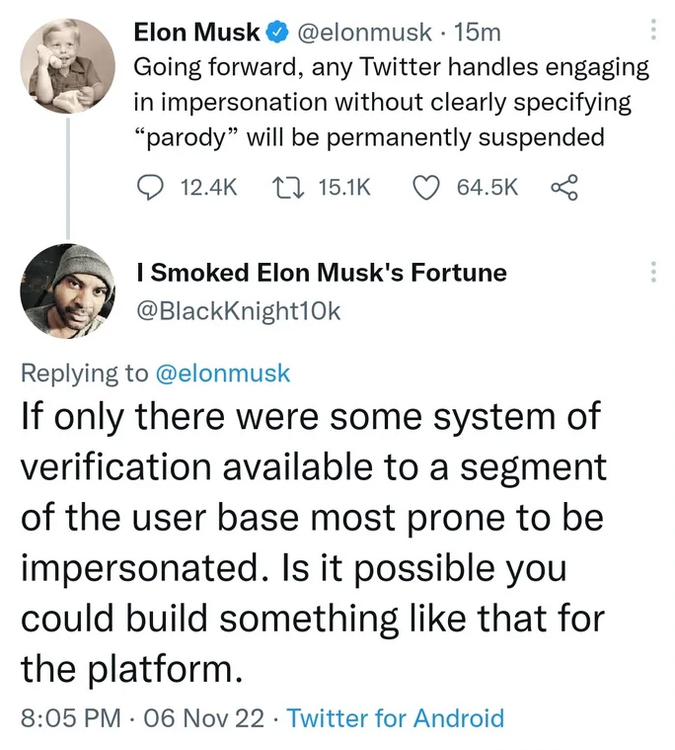Viewport: 675px width, 750px height.
Task: Open Elon Musk's profile picture
Action: pyautogui.click(x=68, y=66)
